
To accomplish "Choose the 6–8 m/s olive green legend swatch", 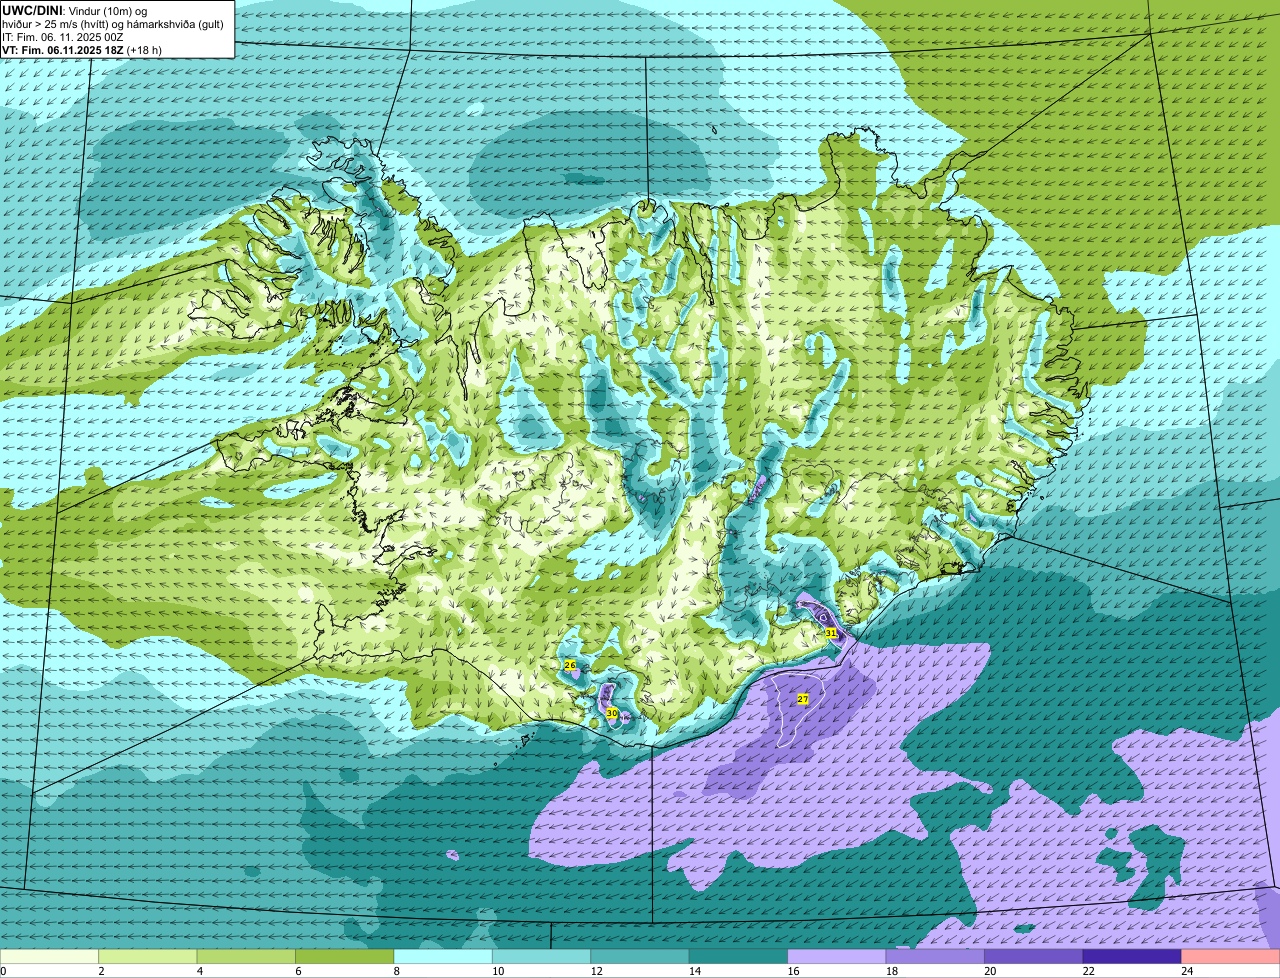I will 345,957.
